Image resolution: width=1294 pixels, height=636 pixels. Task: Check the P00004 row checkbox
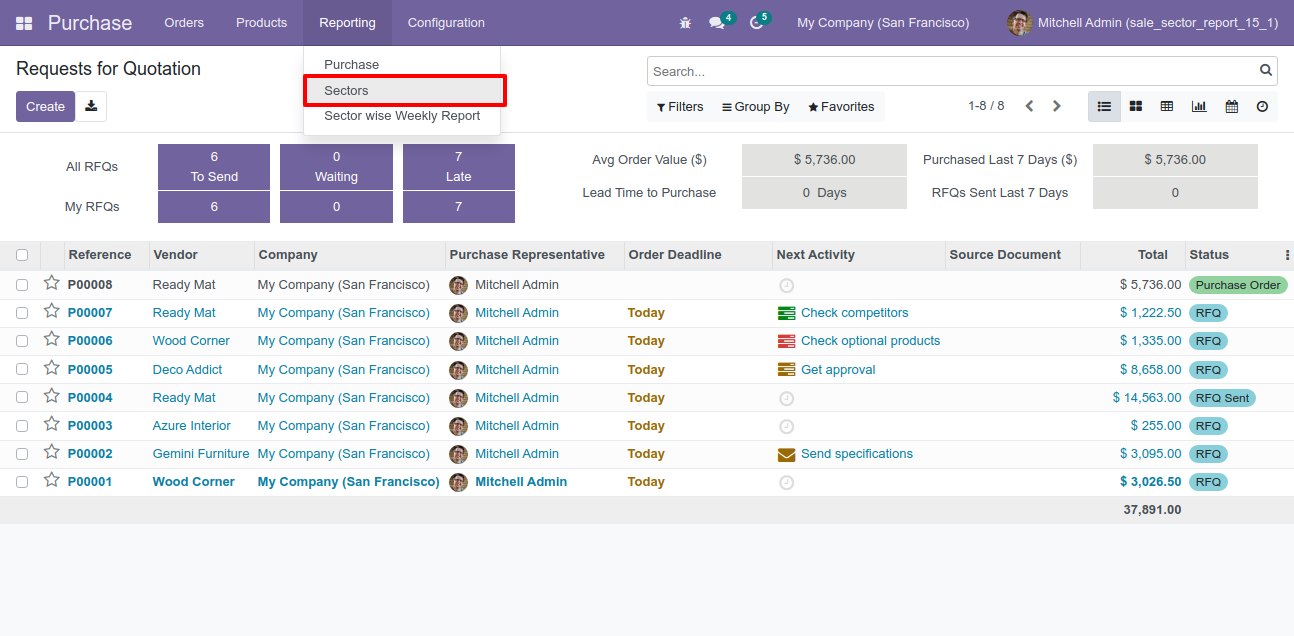[x=22, y=398]
